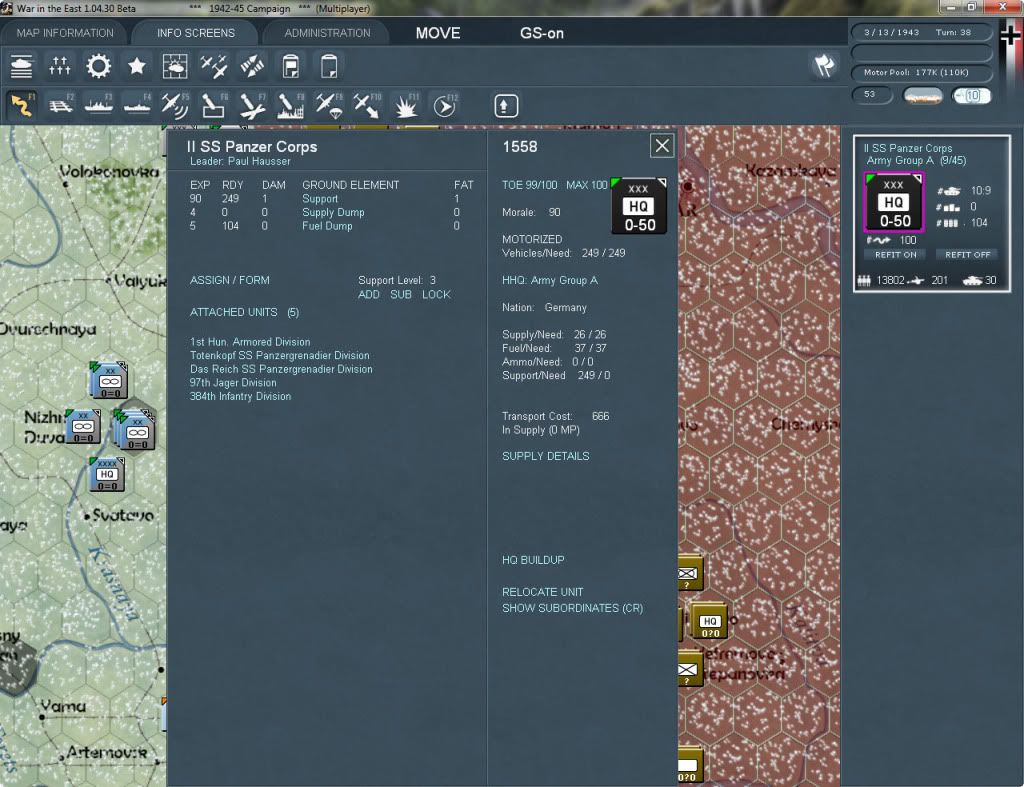This screenshot has height=787, width=1024.
Task: Click the Motor Pool 177K (110K) readout
Action: 921,72
